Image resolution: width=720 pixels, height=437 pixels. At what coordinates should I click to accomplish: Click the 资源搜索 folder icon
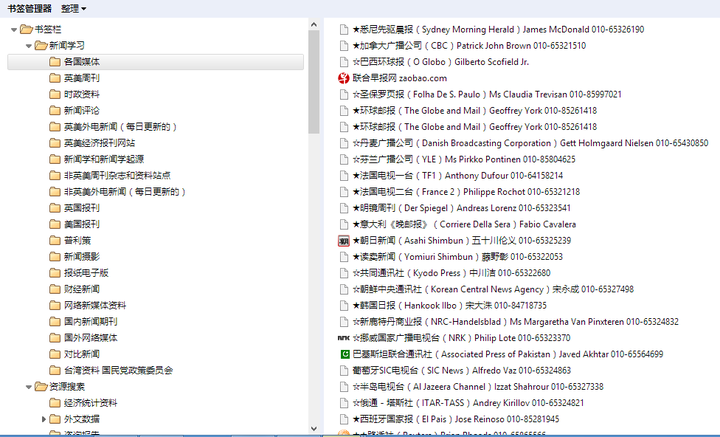pyautogui.click(x=41, y=387)
